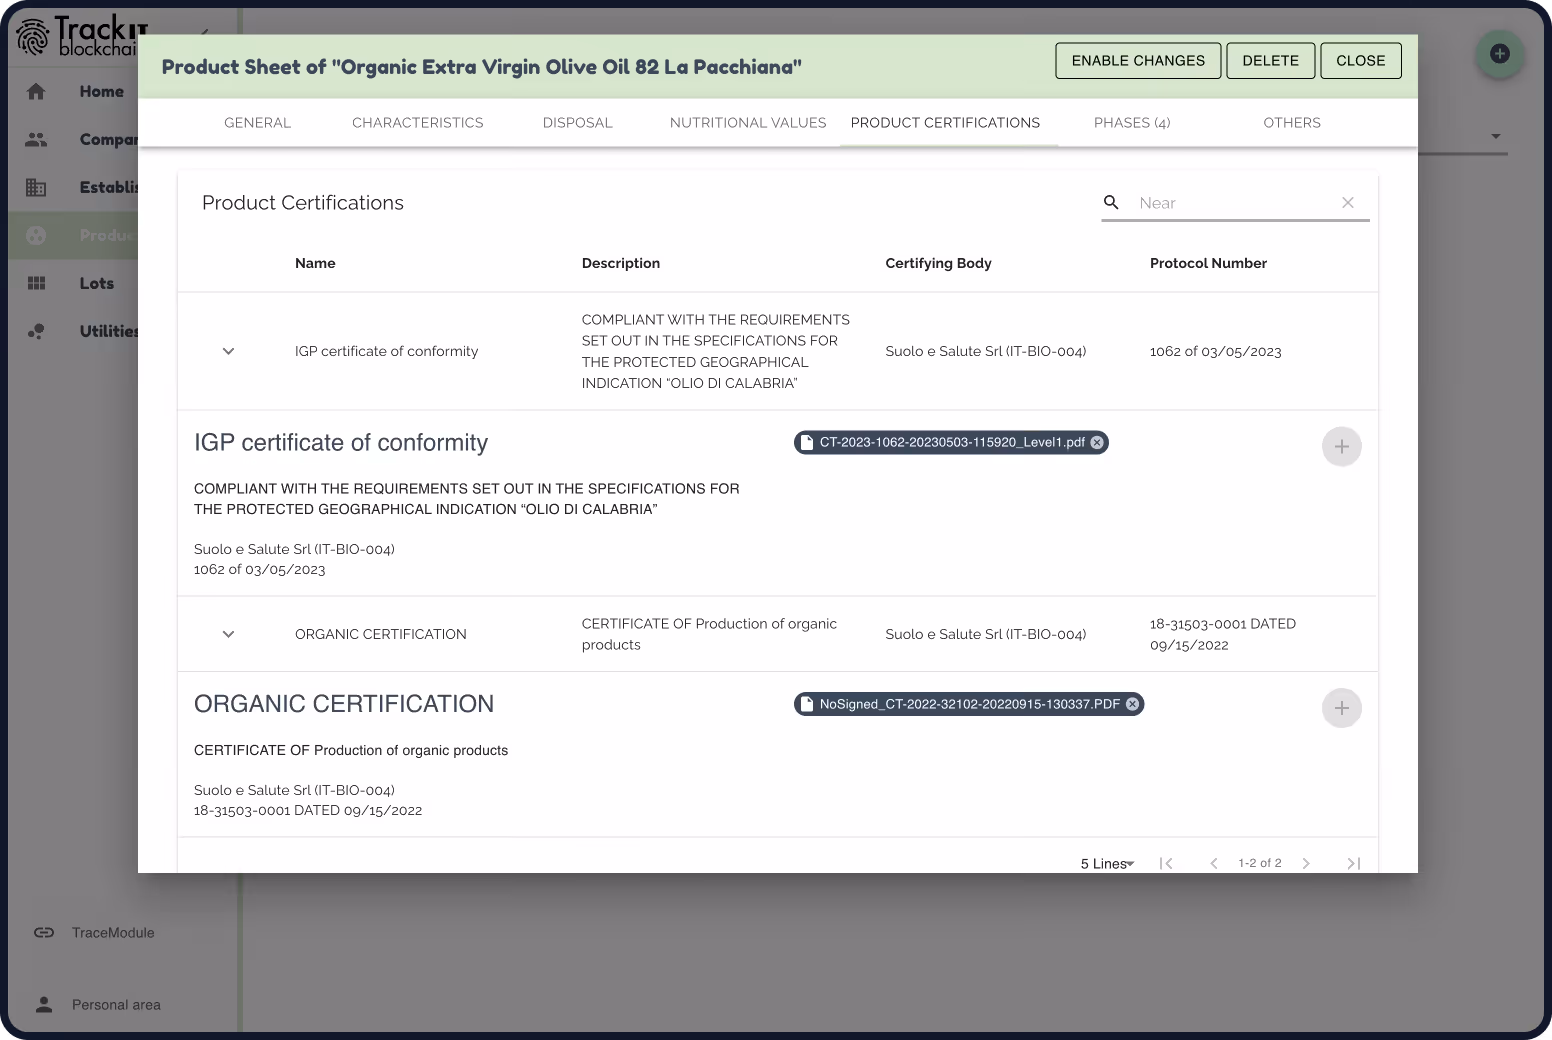Go to previous page of table
This screenshot has height=1040, width=1552.
[1214, 863]
